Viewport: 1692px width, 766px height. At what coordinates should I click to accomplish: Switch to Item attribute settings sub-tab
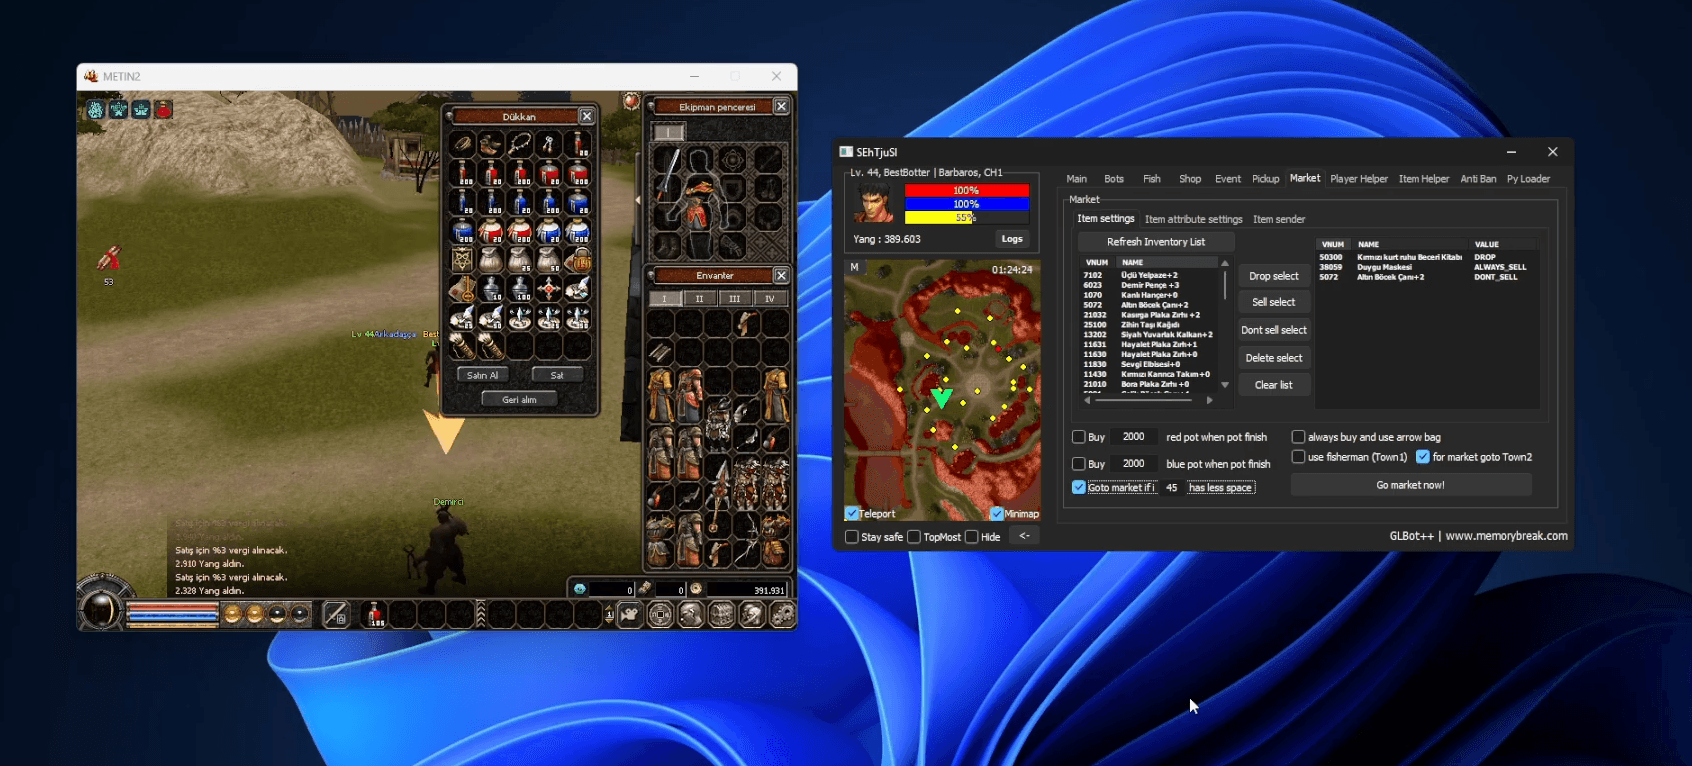point(1194,219)
